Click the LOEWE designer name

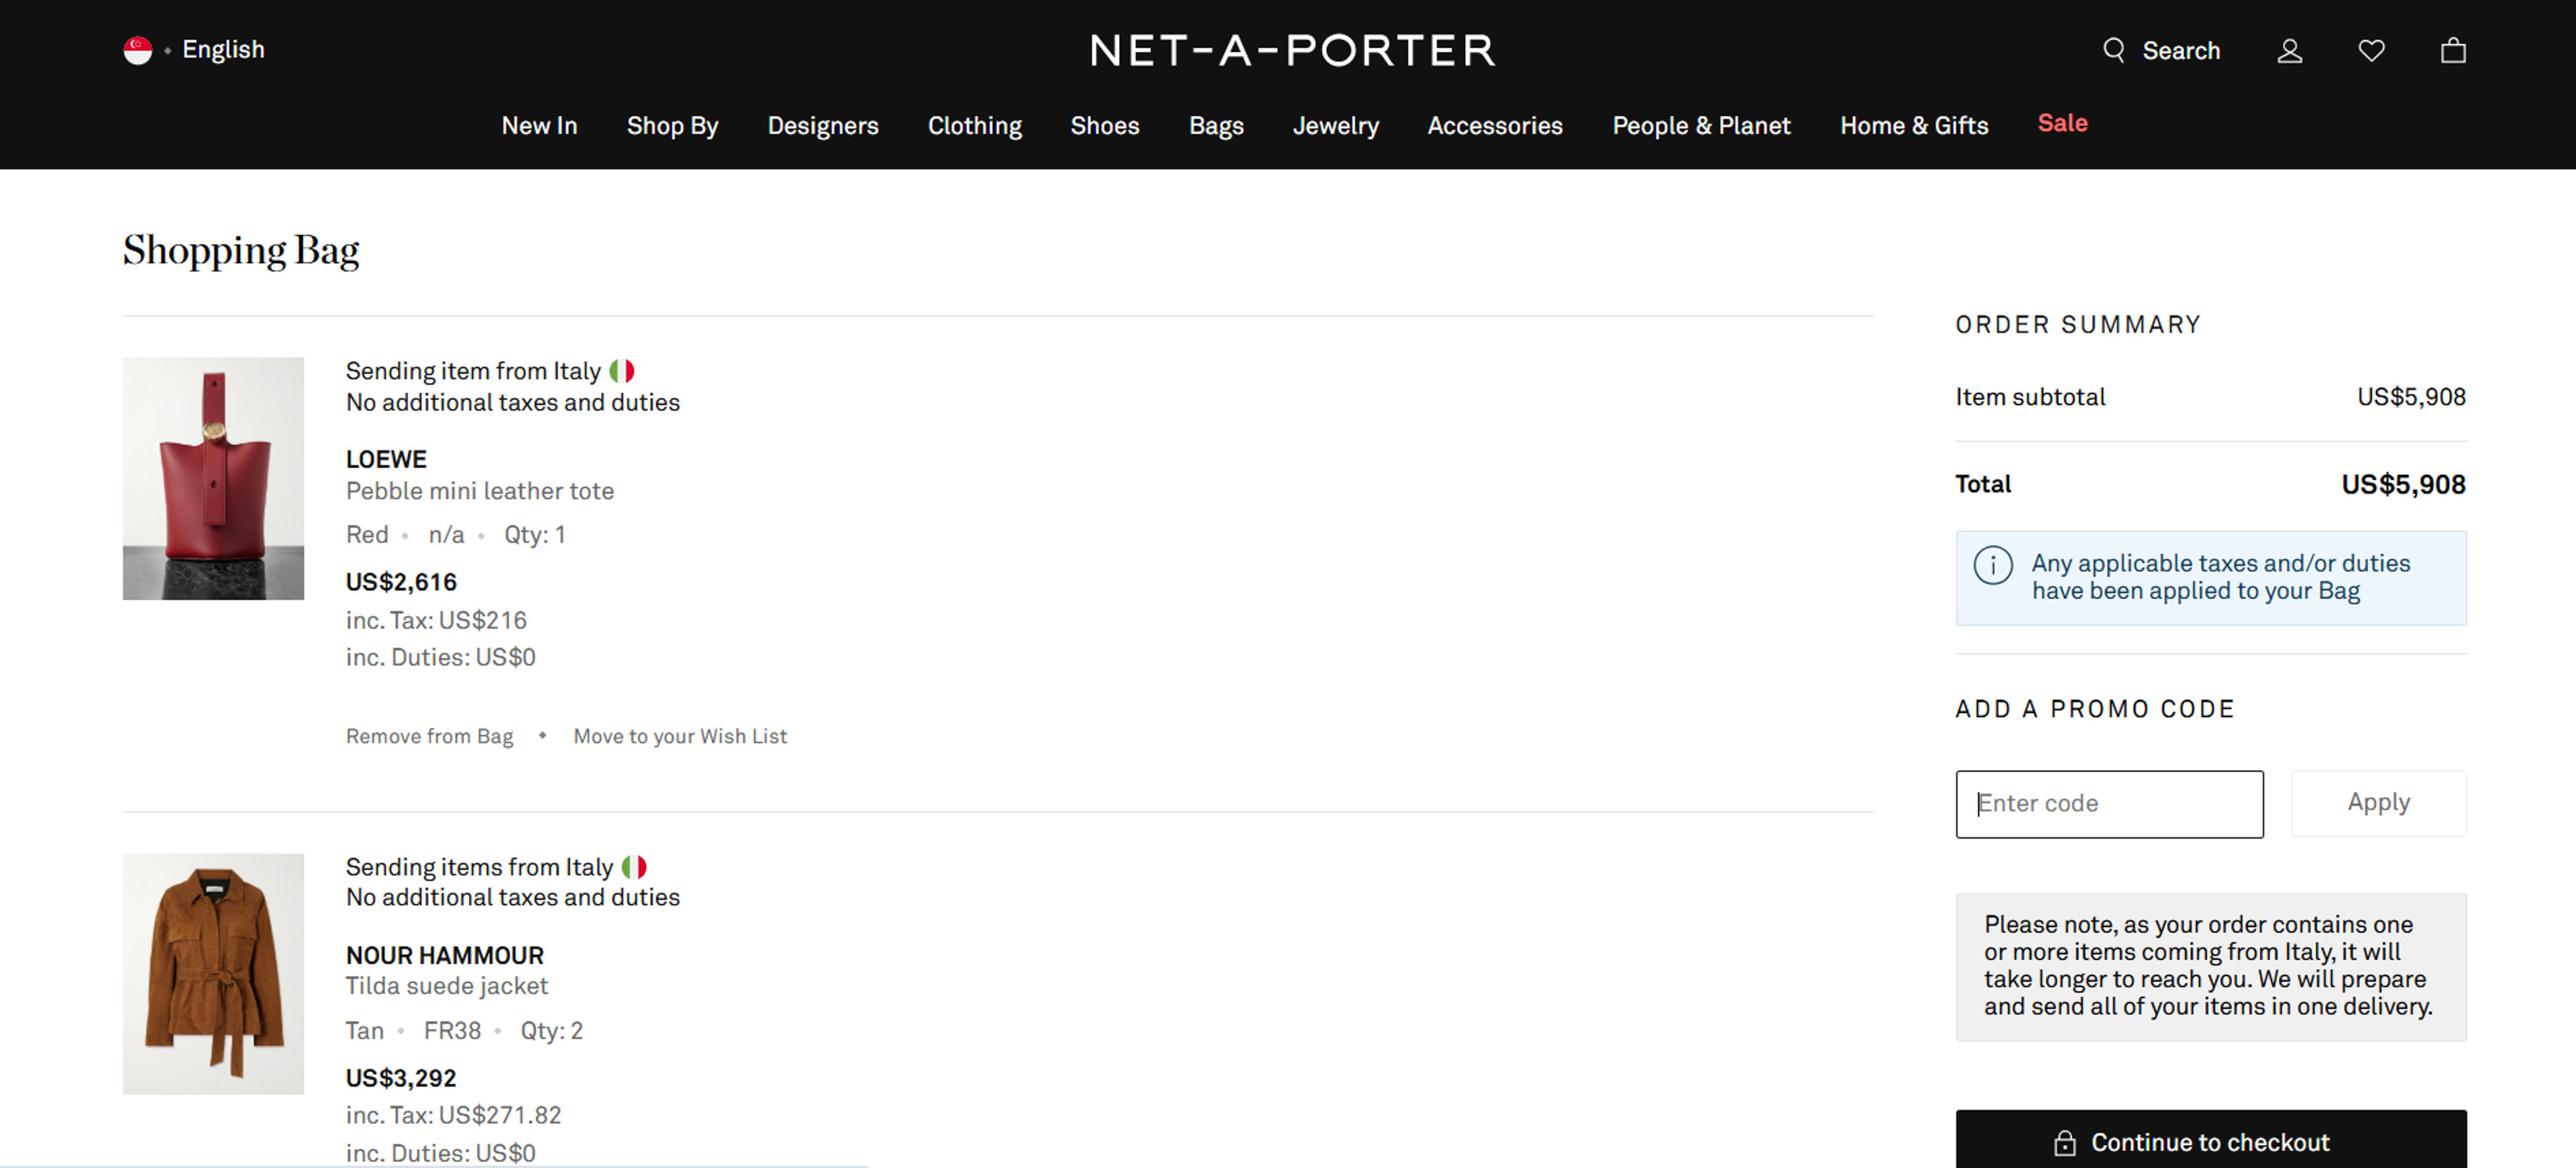click(x=386, y=459)
